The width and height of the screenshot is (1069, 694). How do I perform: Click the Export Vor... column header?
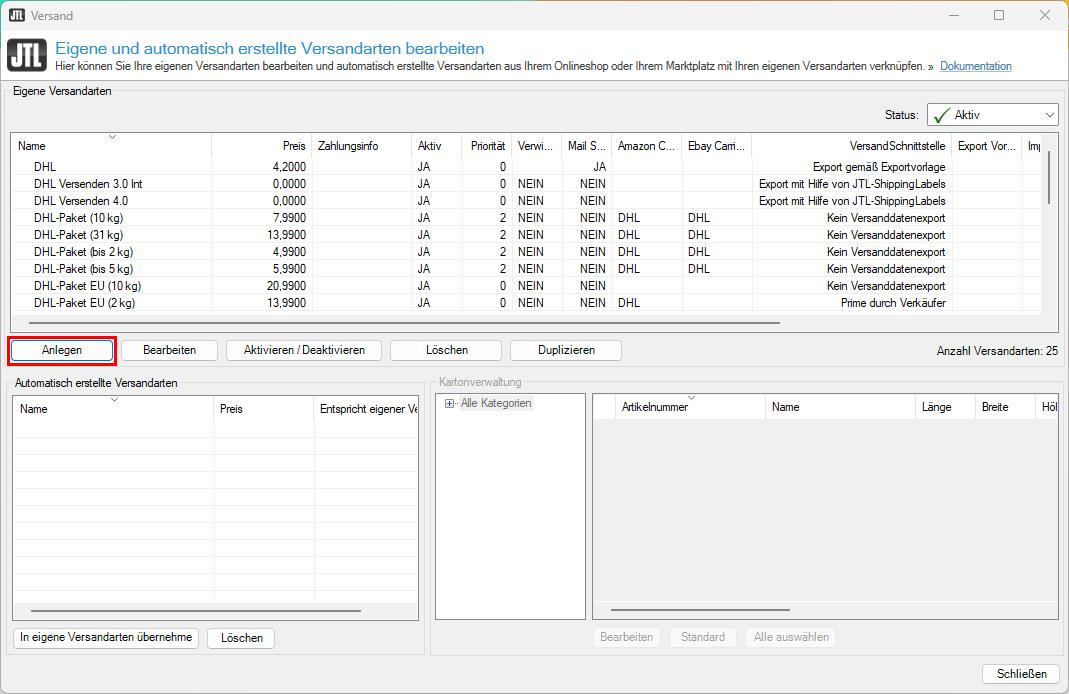pyautogui.click(x=987, y=146)
